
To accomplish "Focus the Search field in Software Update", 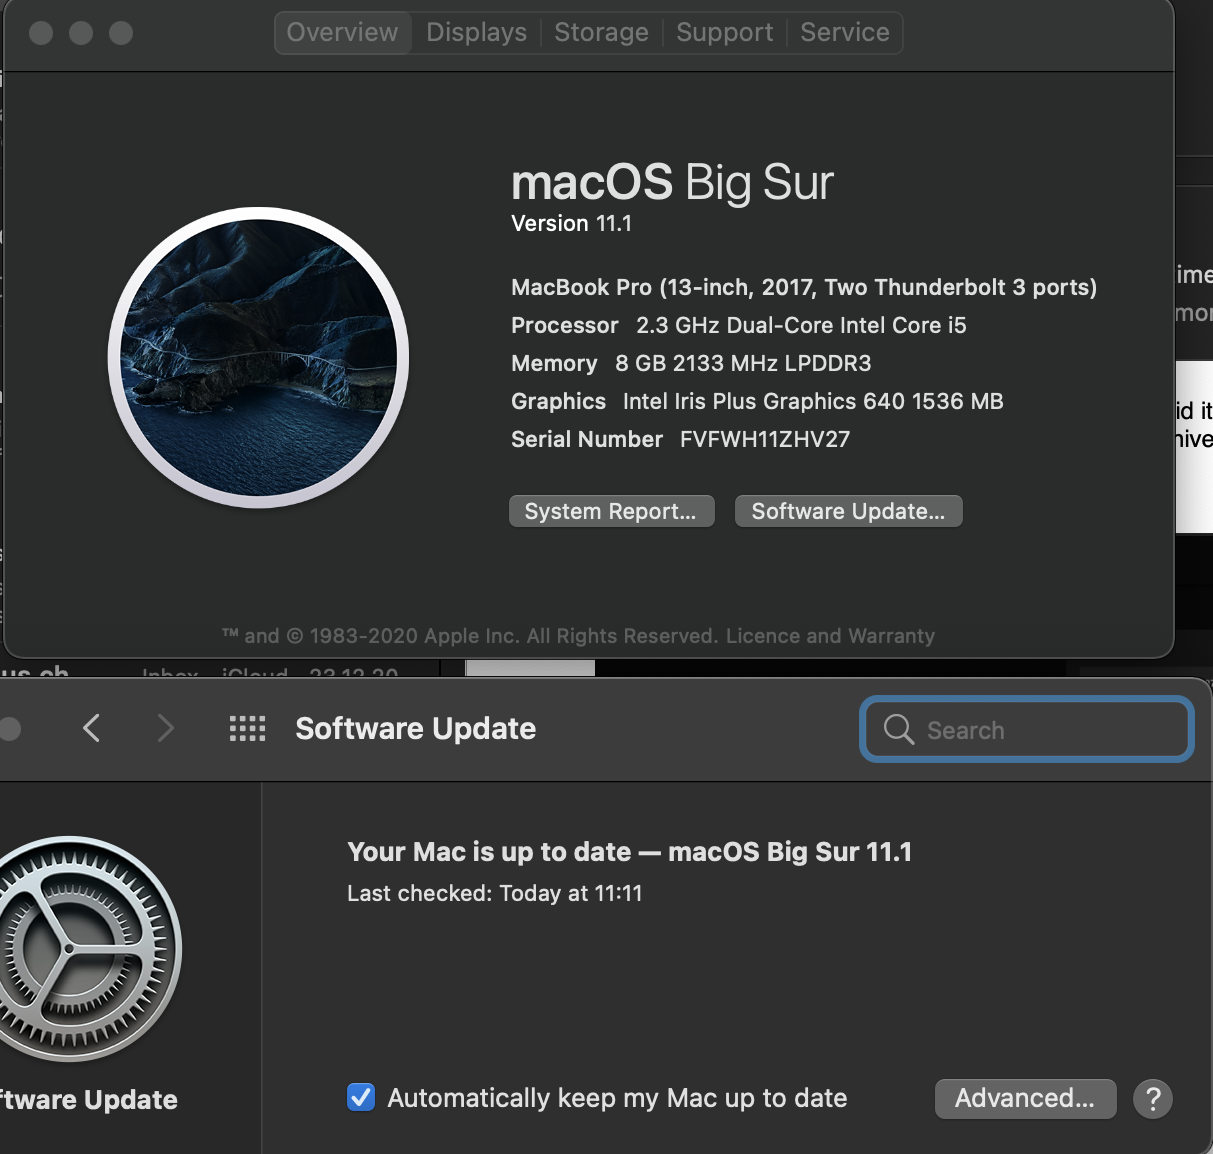I will tap(1027, 729).
